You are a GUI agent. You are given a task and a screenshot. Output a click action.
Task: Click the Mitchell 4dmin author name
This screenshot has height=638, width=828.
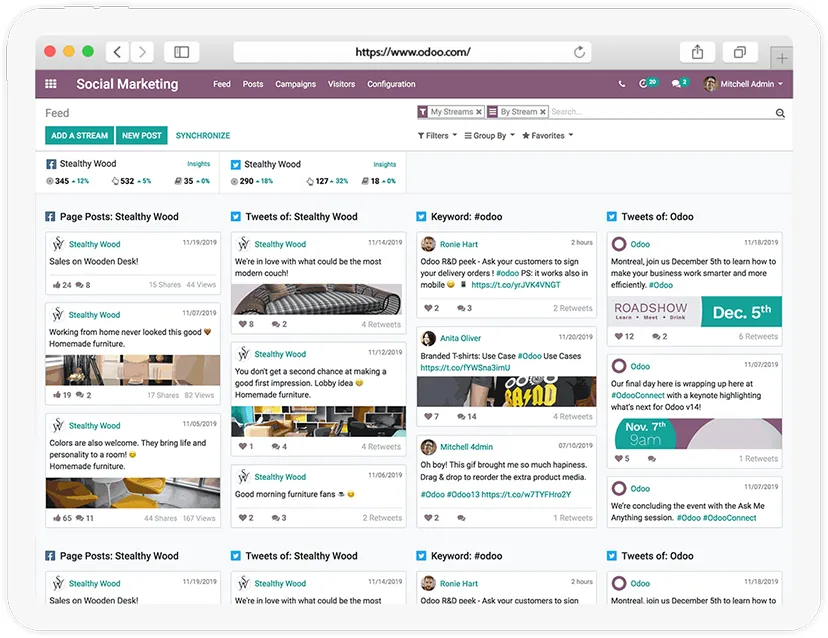pyautogui.click(x=466, y=447)
